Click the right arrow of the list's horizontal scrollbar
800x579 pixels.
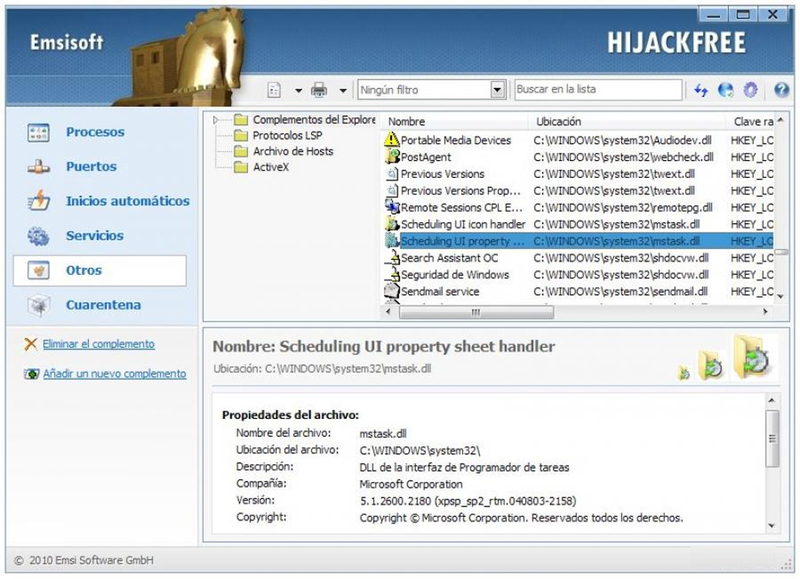coord(765,312)
